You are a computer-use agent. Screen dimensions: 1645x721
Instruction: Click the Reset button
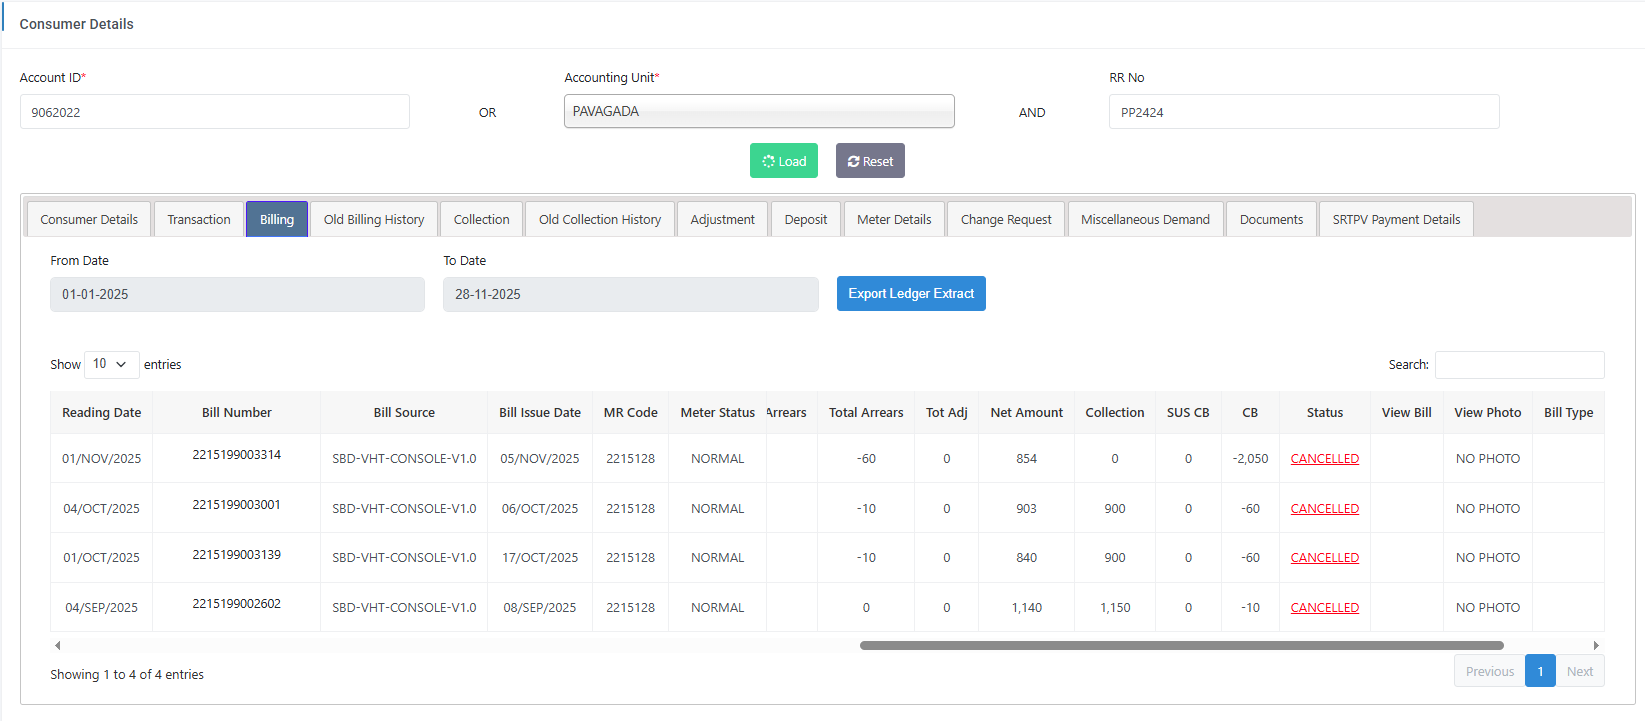click(870, 161)
